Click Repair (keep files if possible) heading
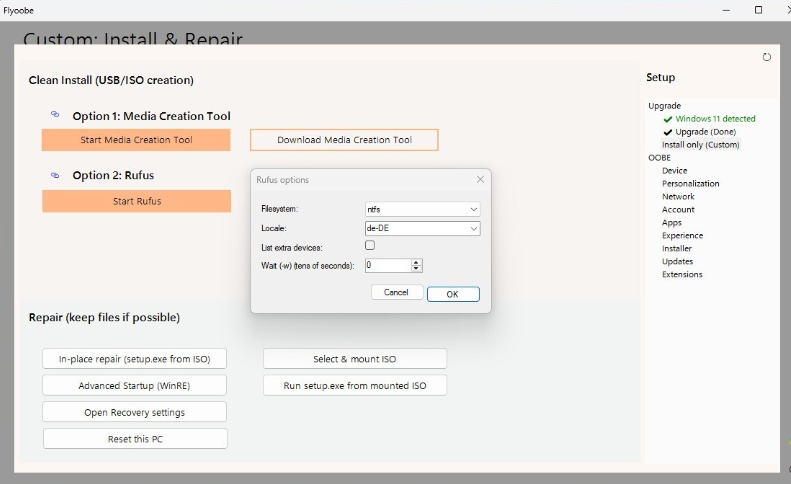This screenshot has width=791, height=484. coord(104,317)
